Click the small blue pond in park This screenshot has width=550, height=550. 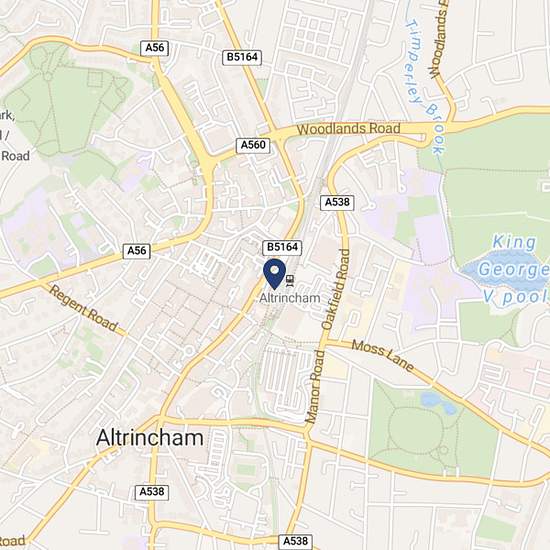coord(438,403)
